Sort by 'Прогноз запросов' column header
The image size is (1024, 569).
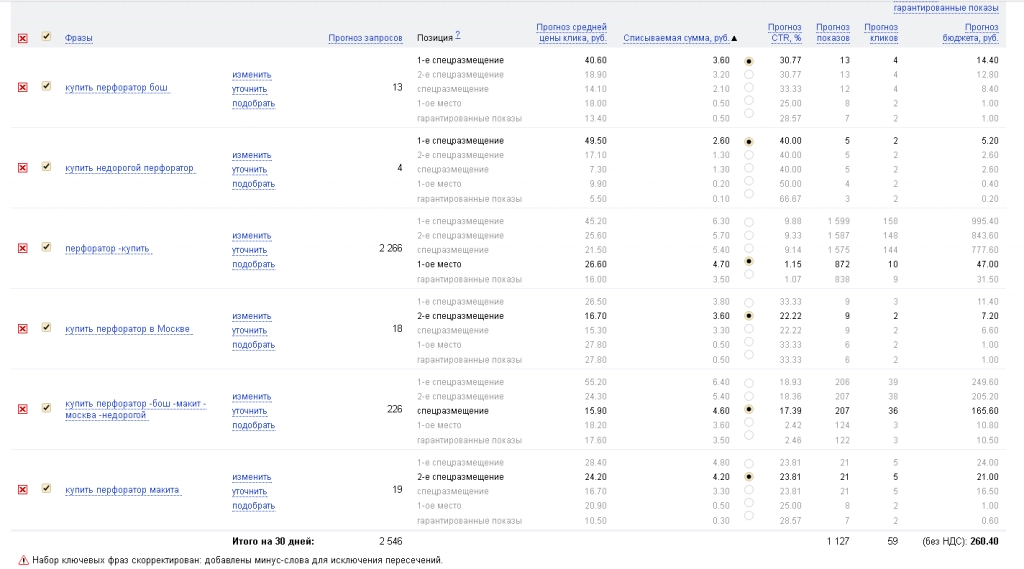click(x=365, y=38)
